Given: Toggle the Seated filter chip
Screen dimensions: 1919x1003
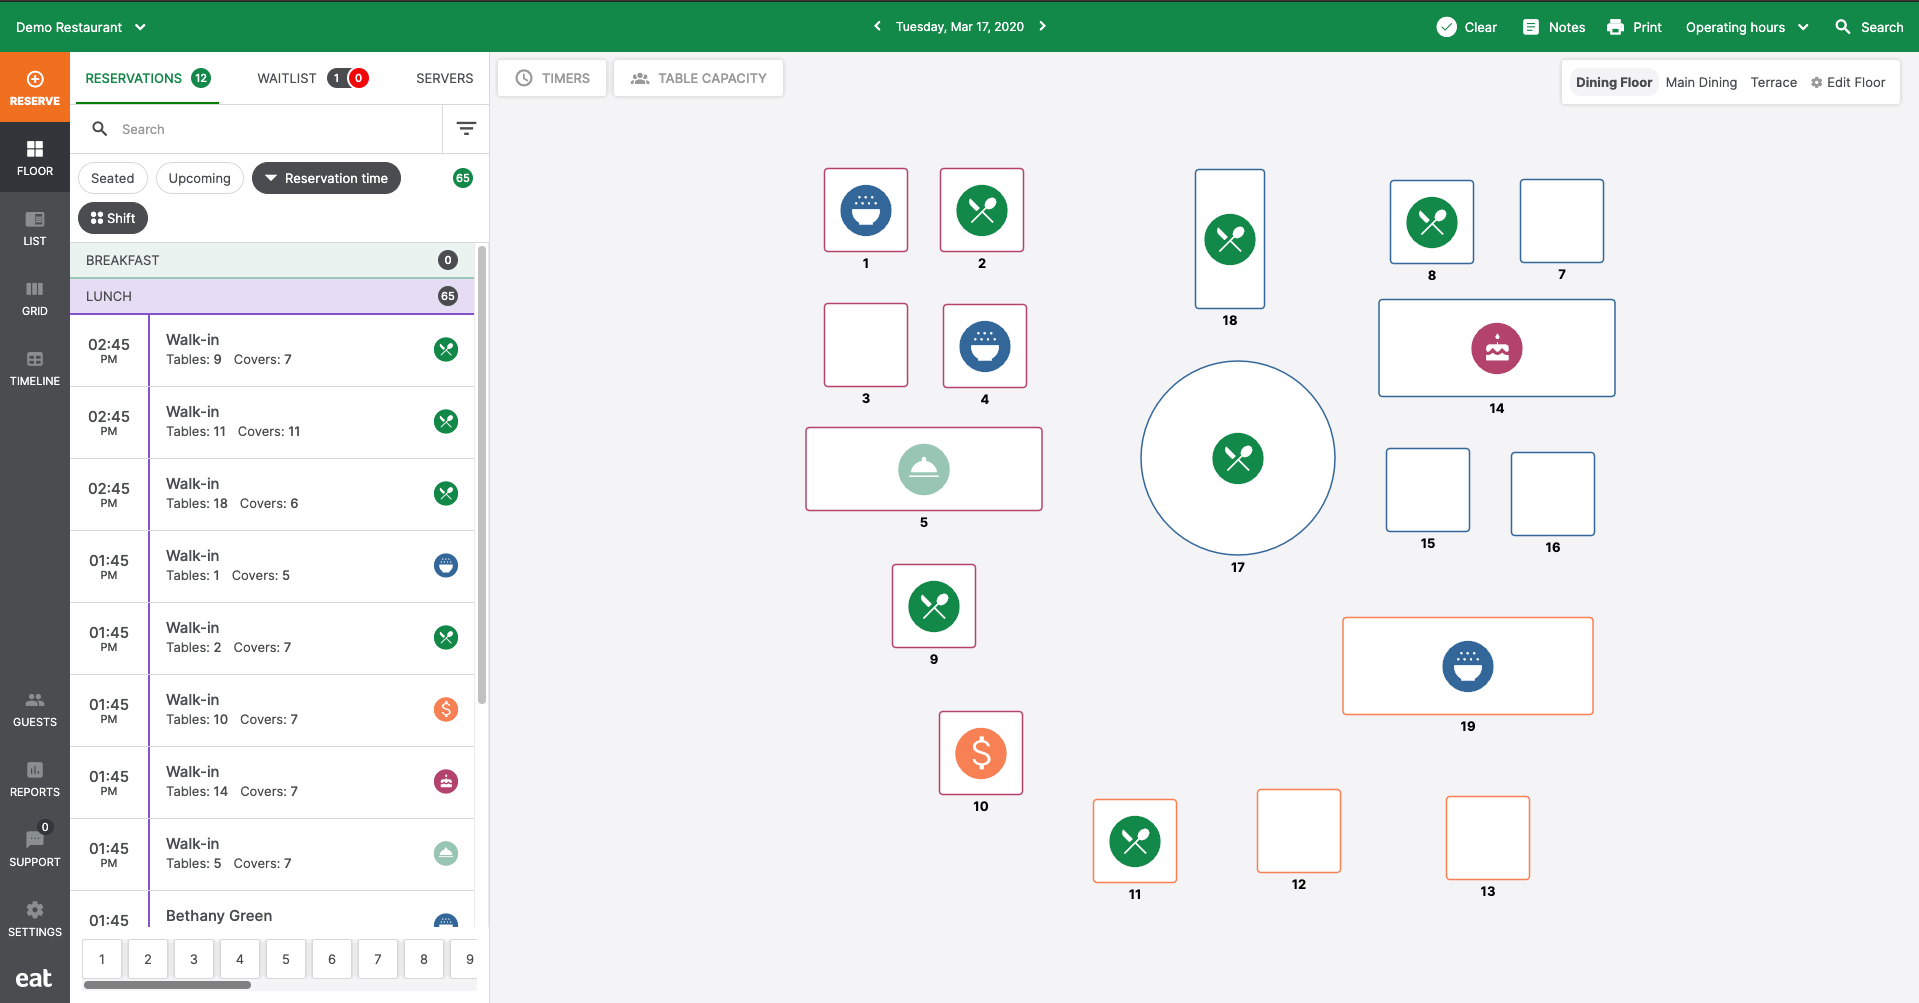Looking at the screenshot, I should [x=113, y=178].
